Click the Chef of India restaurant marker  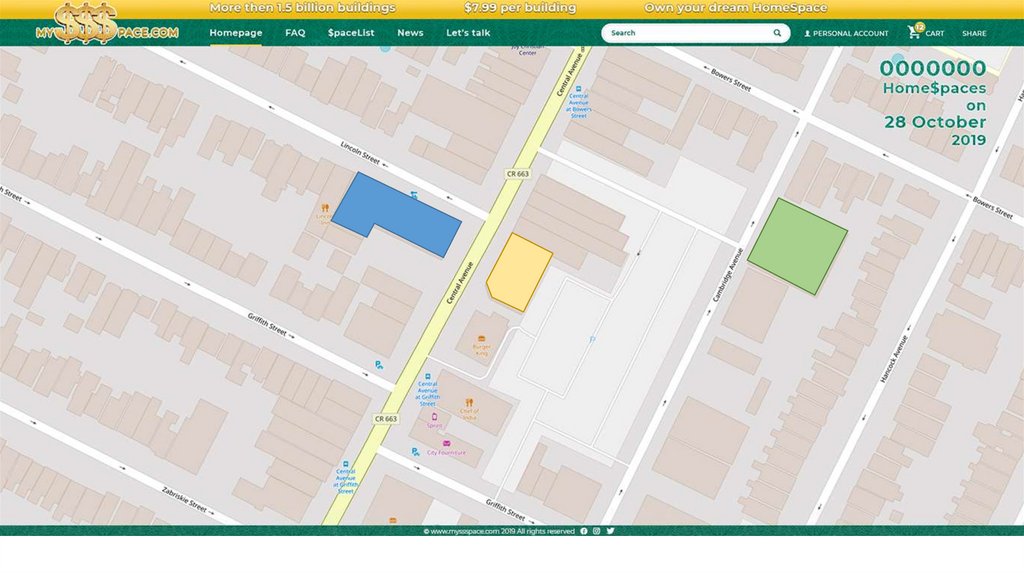[469, 402]
